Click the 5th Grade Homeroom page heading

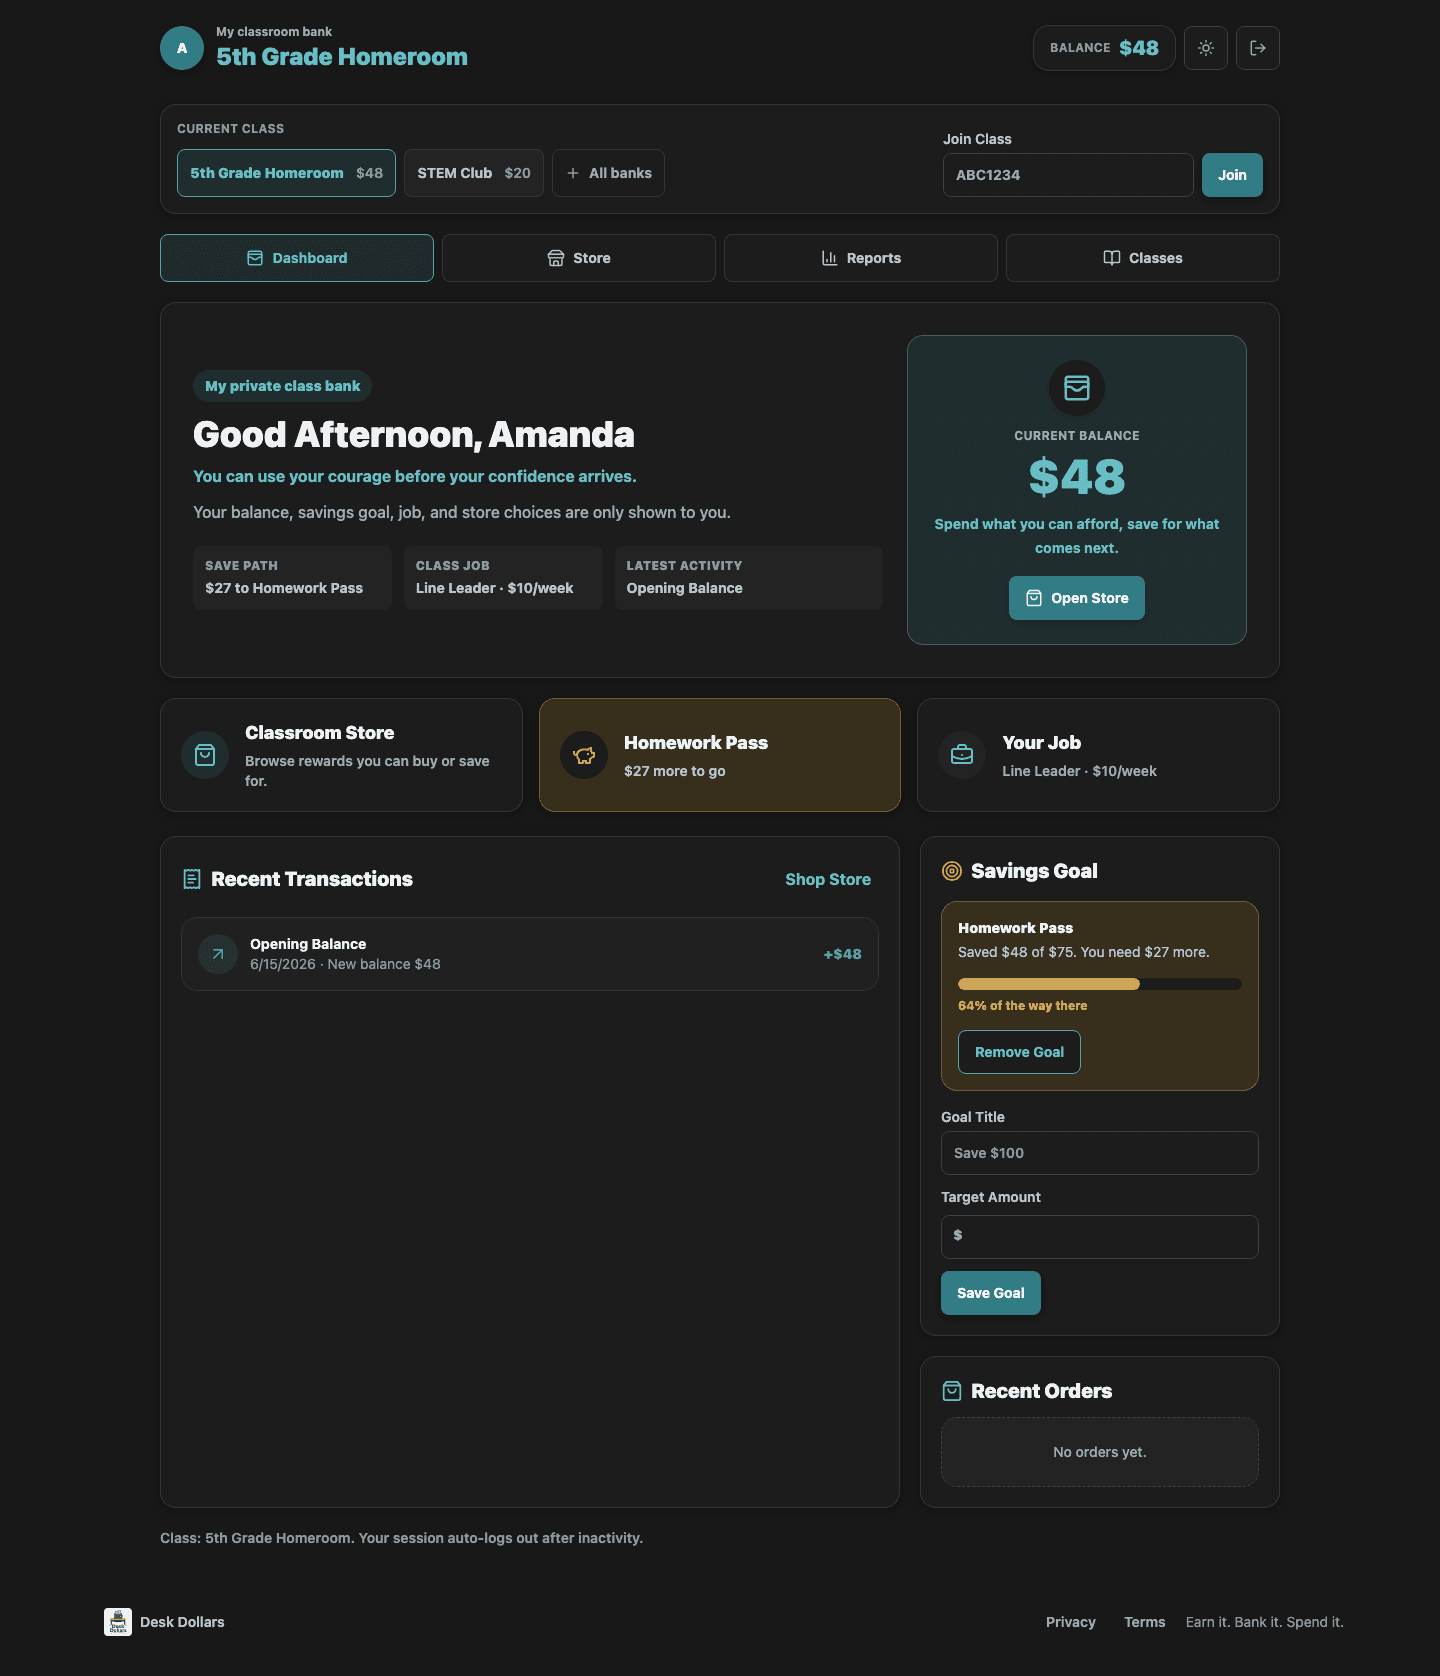tap(342, 57)
